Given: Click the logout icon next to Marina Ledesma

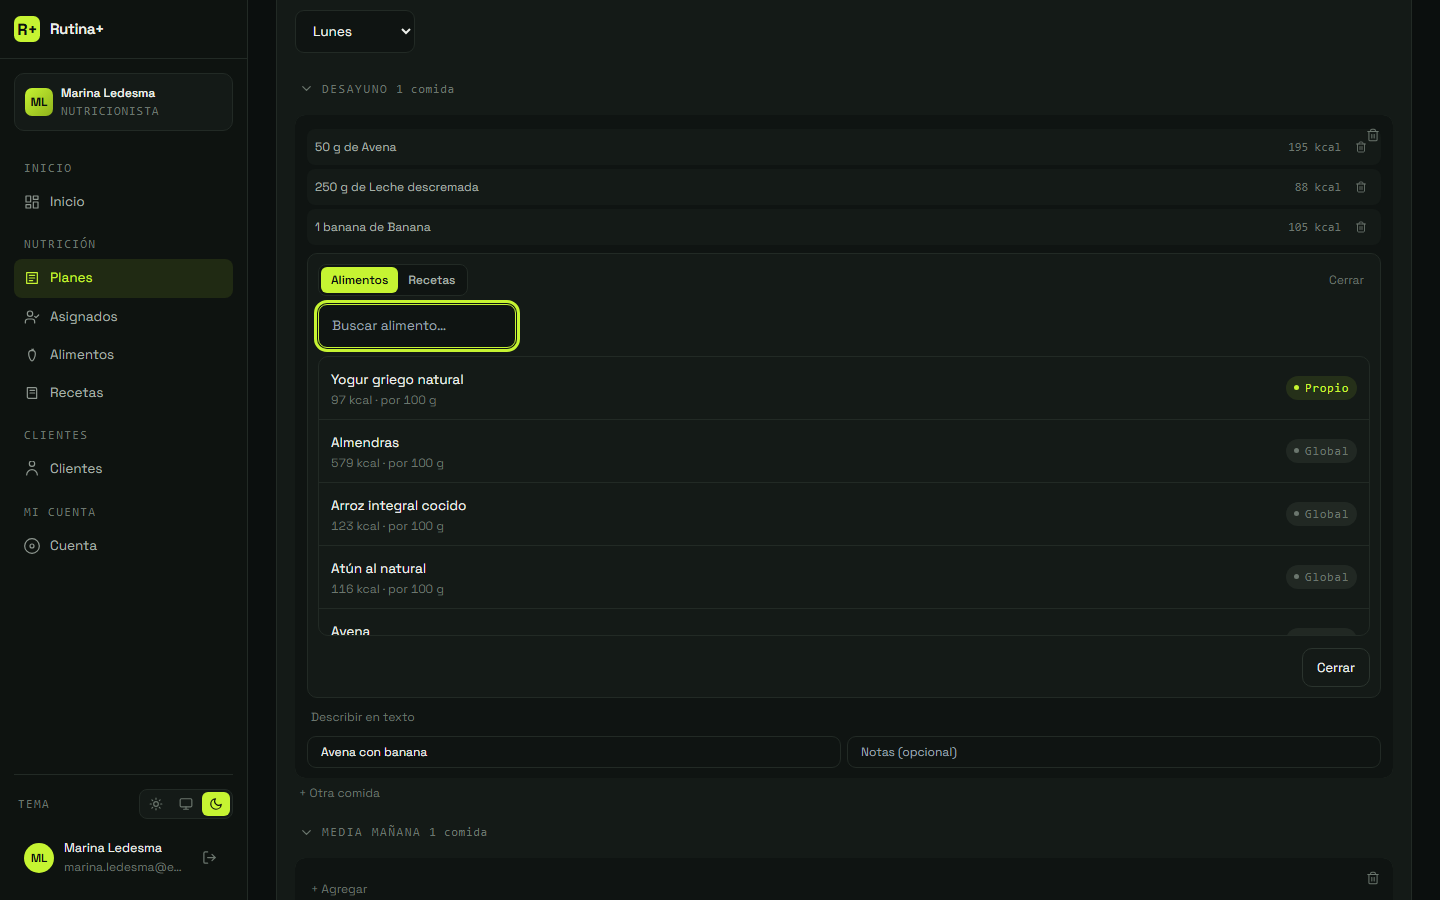Looking at the screenshot, I should coord(210,857).
